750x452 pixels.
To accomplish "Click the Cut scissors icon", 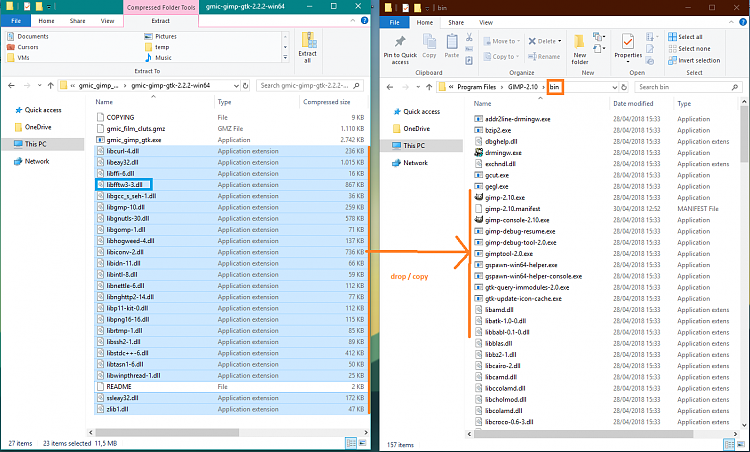I will point(469,37).
